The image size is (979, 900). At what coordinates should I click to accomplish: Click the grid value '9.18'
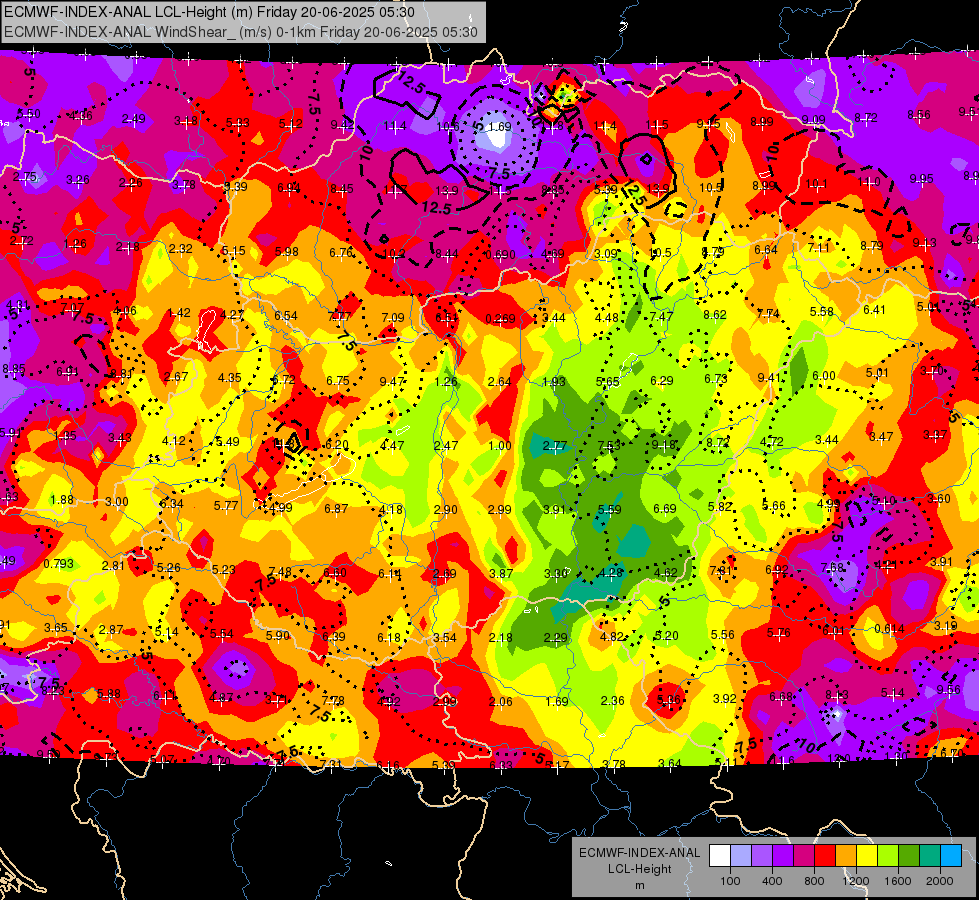(x=663, y=445)
